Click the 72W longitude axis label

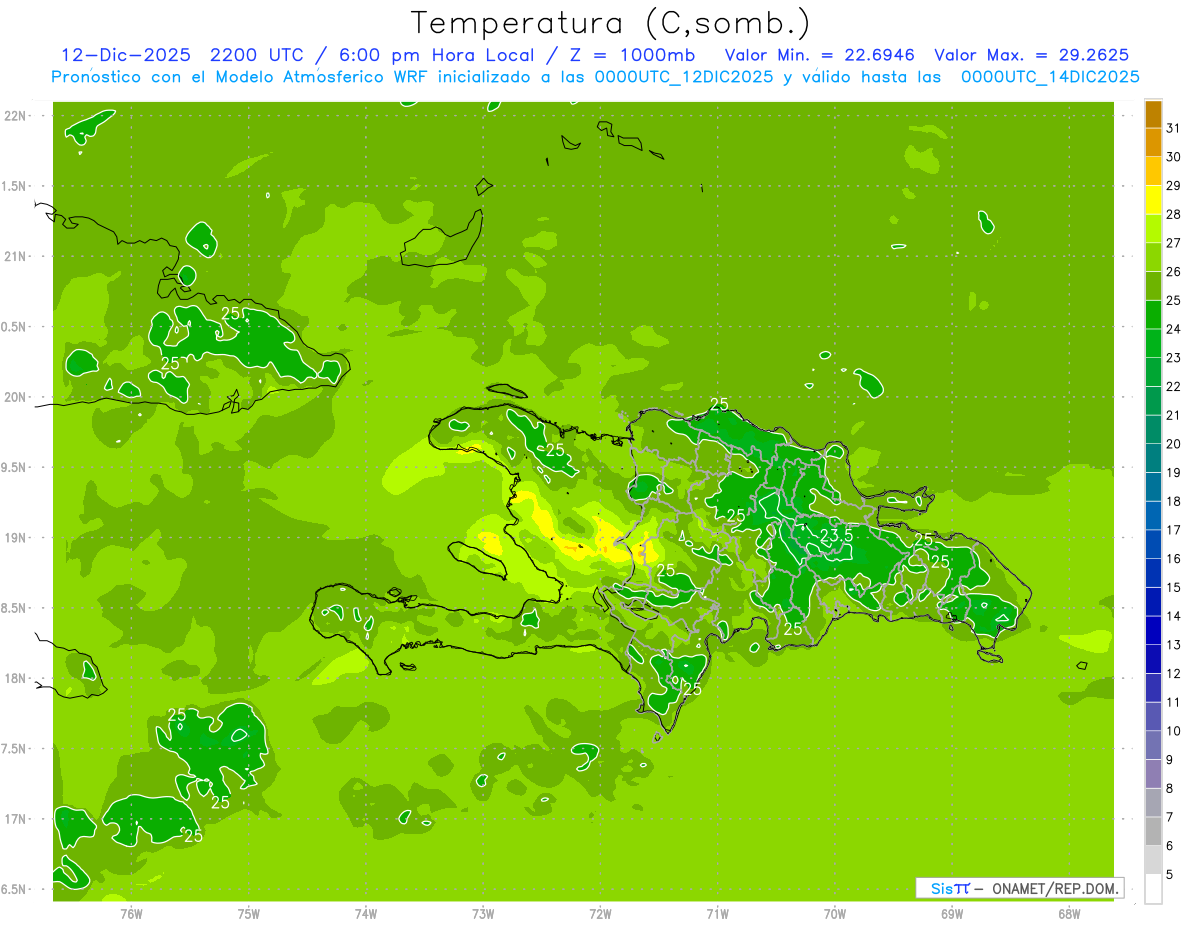[x=600, y=914]
